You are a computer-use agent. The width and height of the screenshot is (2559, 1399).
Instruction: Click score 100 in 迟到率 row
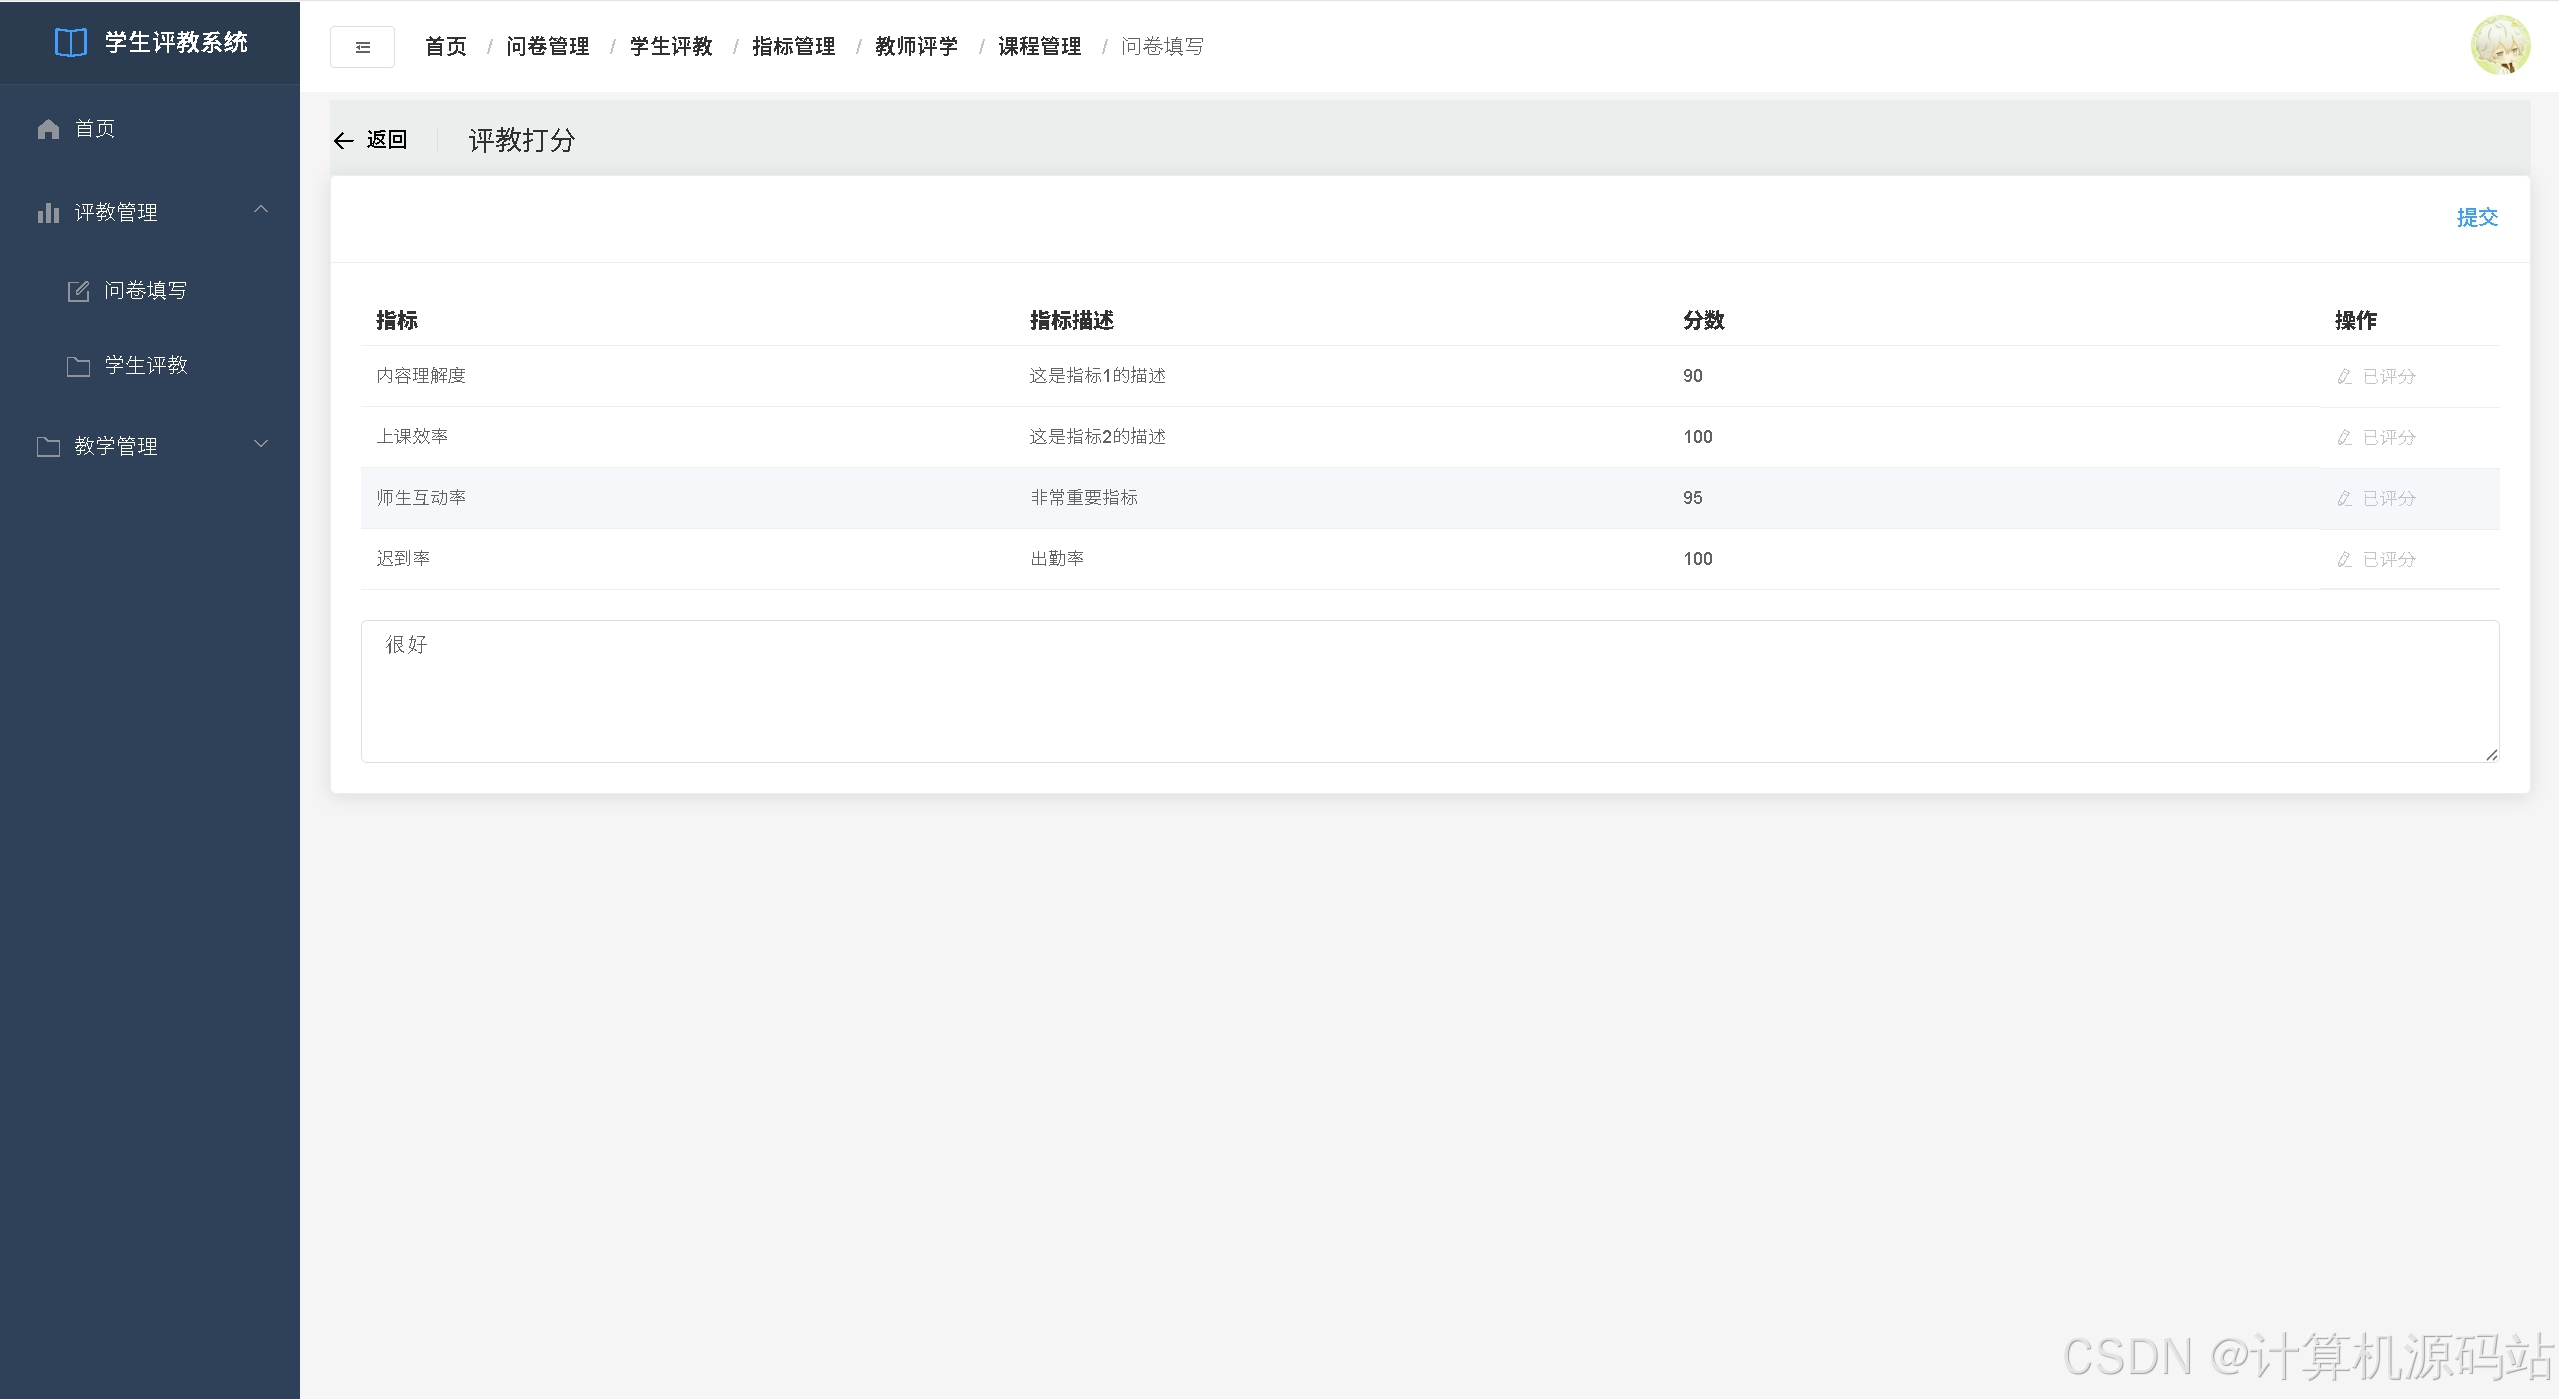pos(1697,559)
